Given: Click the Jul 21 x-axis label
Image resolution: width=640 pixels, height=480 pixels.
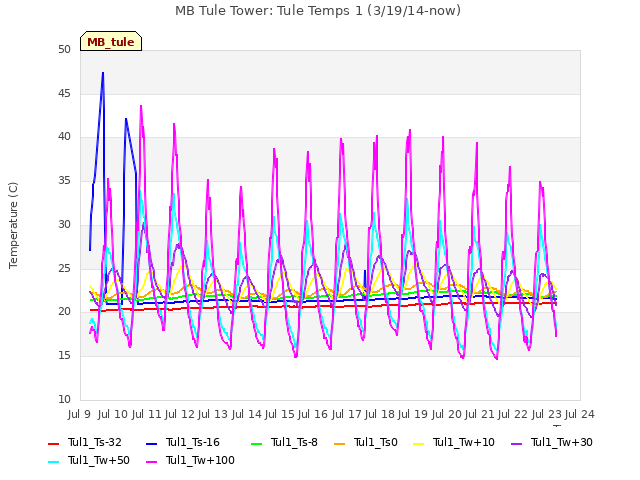Looking at the screenshot, I should click(480, 414).
